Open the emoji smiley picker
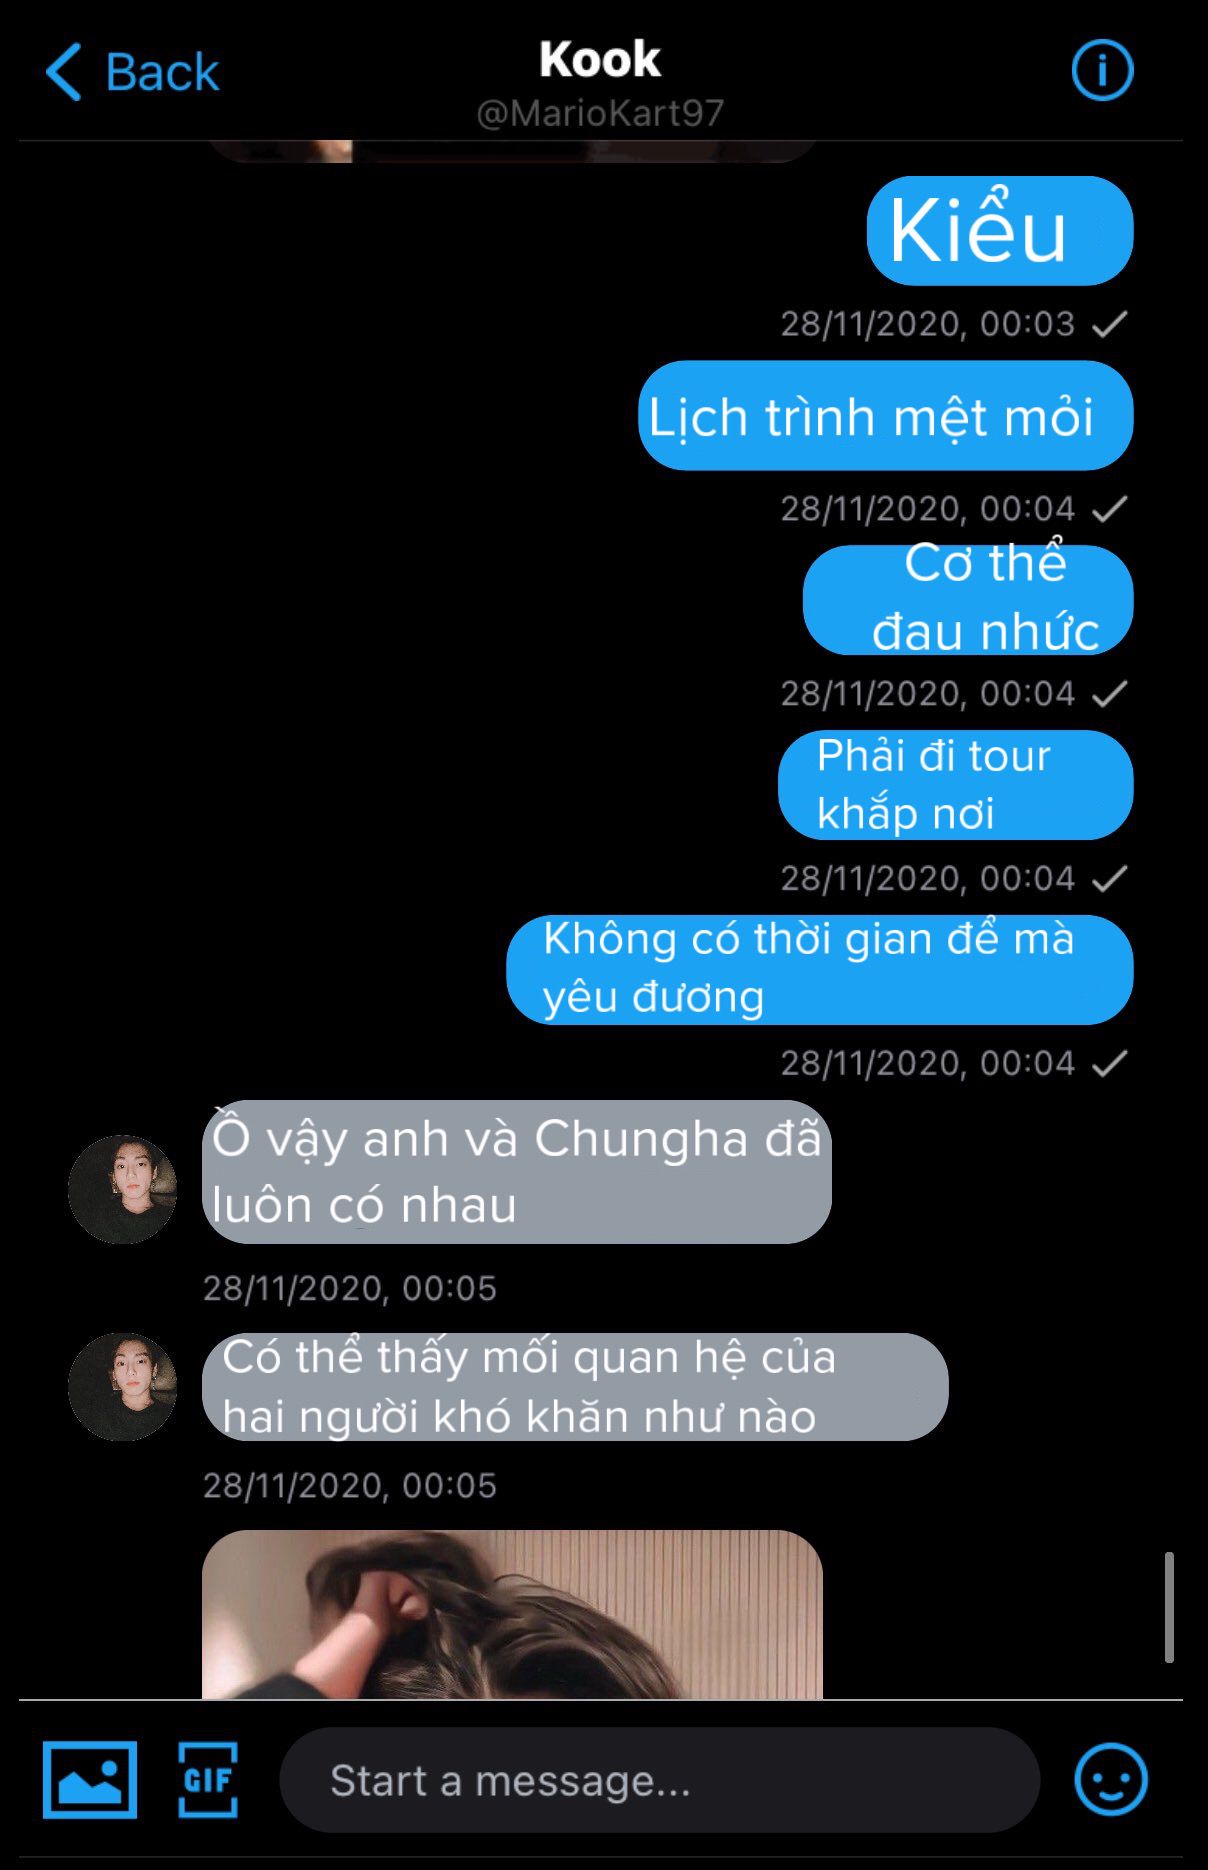 tap(1111, 1780)
